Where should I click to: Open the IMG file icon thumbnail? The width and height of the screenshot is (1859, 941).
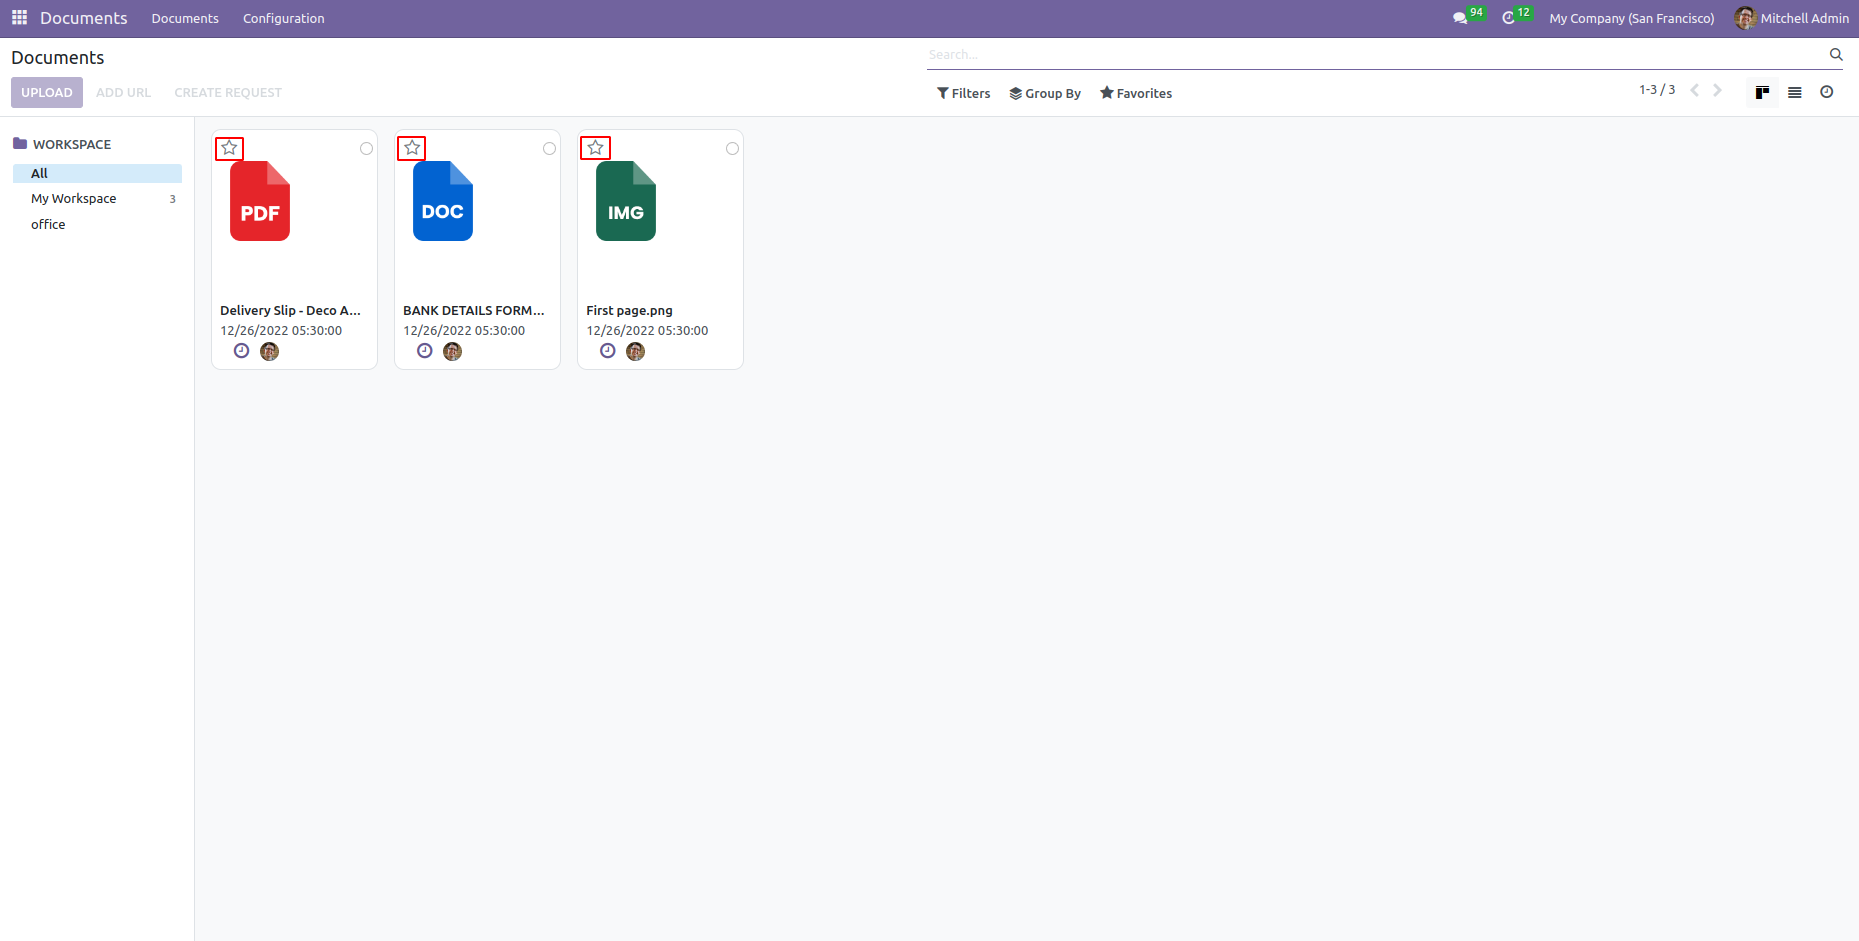[x=626, y=201]
